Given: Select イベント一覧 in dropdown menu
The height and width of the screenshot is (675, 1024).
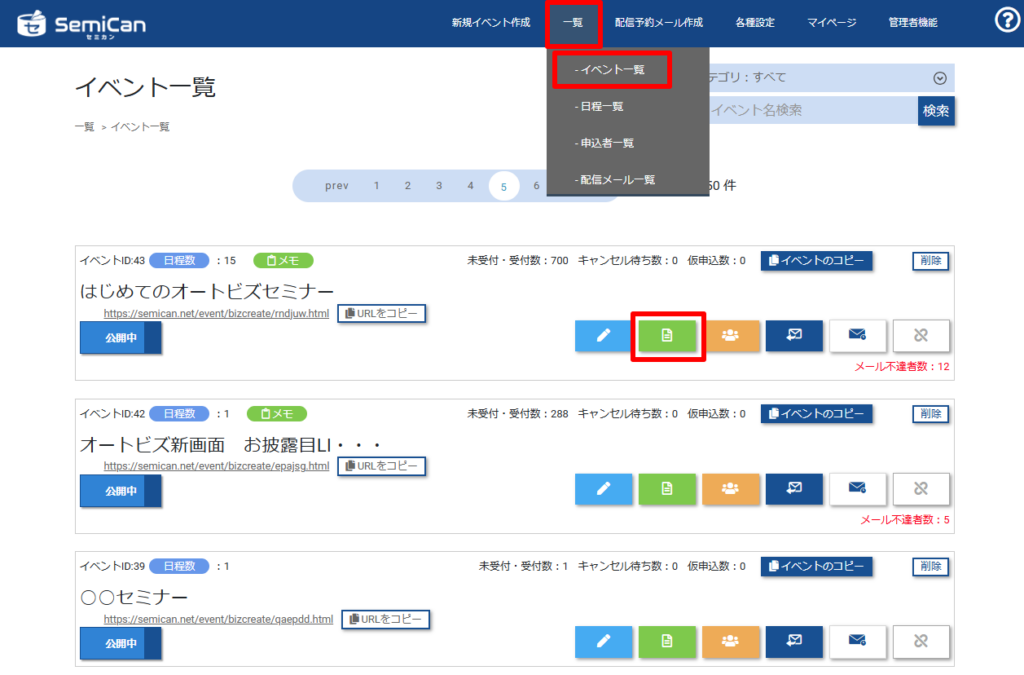Looking at the screenshot, I should 612,70.
